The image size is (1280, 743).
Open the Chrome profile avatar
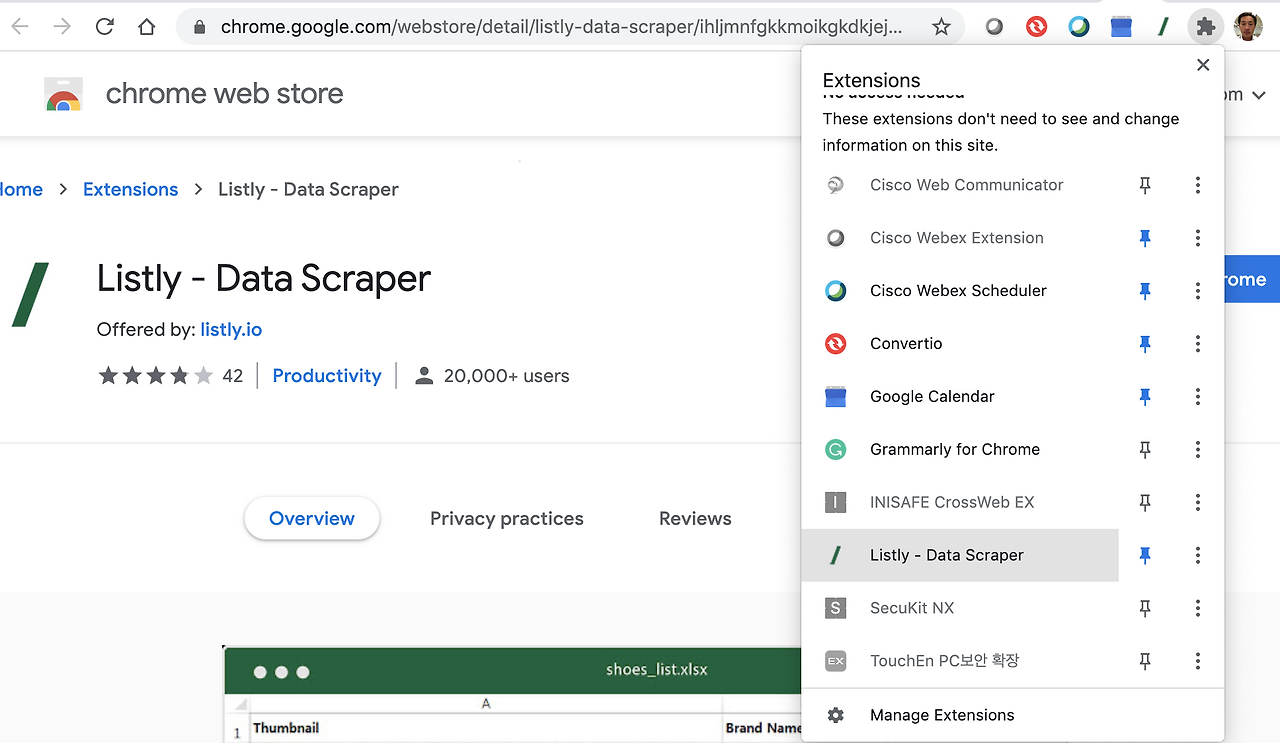pyautogui.click(x=1248, y=27)
